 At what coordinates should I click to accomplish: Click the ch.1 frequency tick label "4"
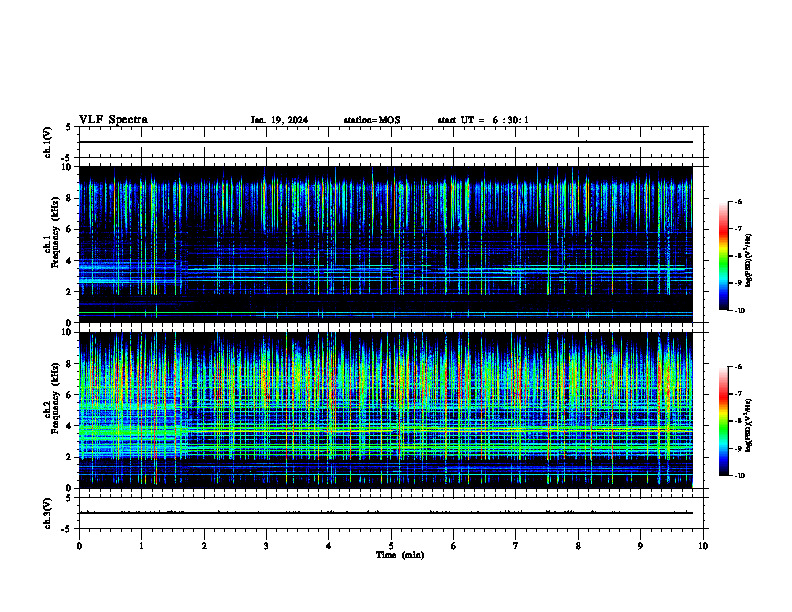69,261
